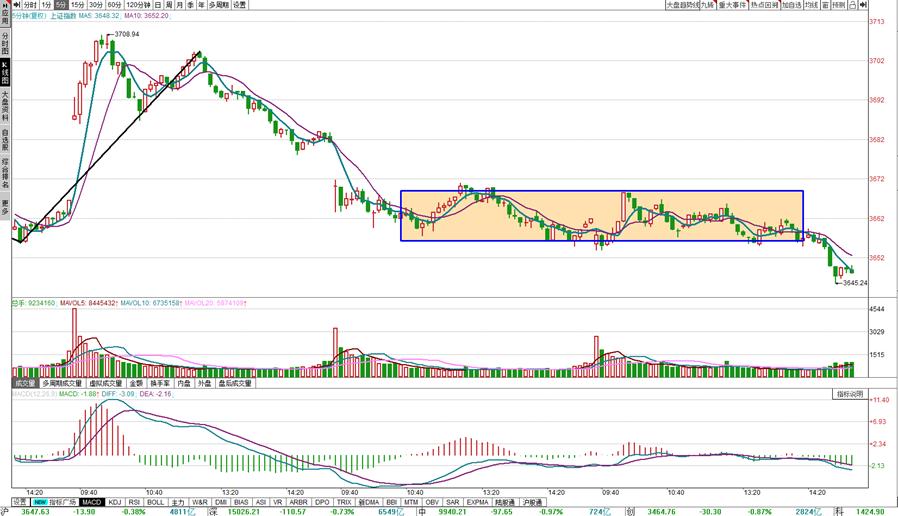Viewport: 898px width, 516px height.
Task: Click the blue-bordered orange consolidation rectangle
Action: point(601,215)
